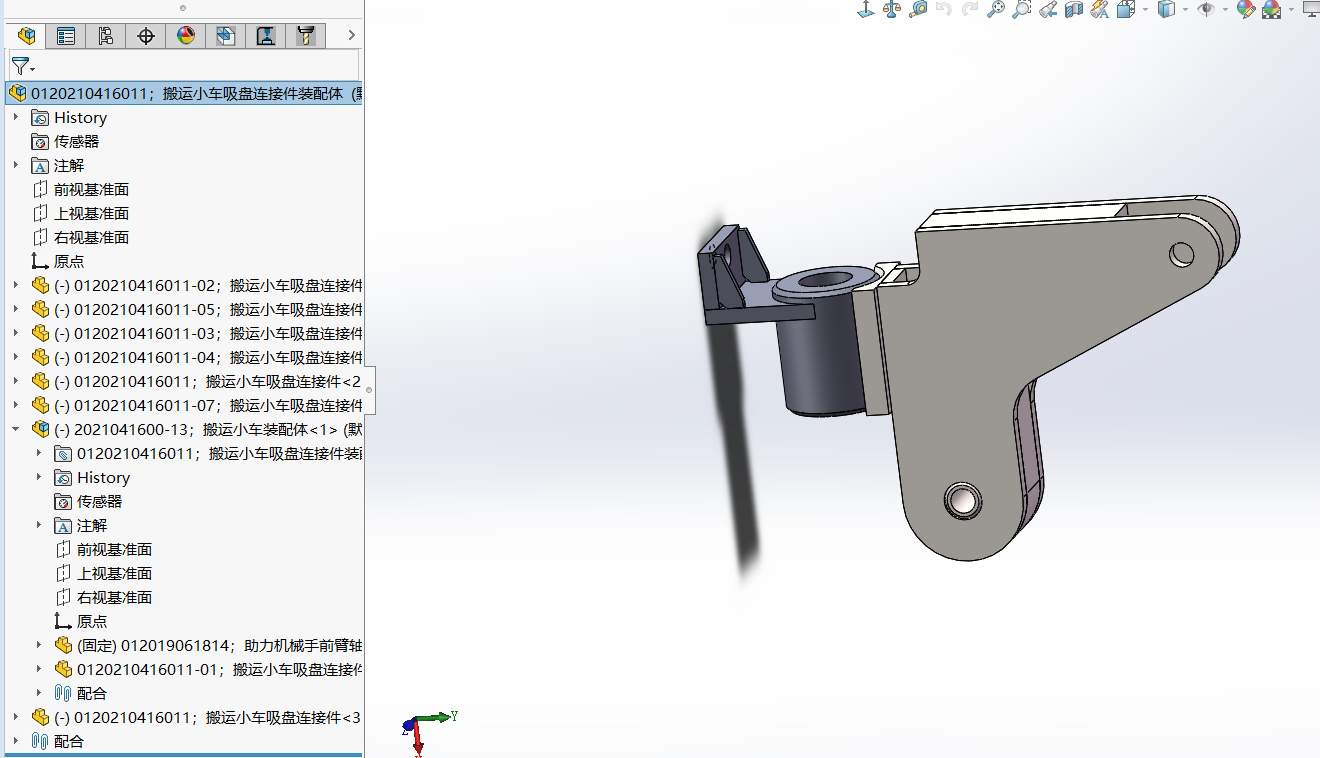Image resolution: width=1320 pixels, height=758 pixels.
Task: Collapse the 2021041600-13 subassembly
Action: coord(16,429)
